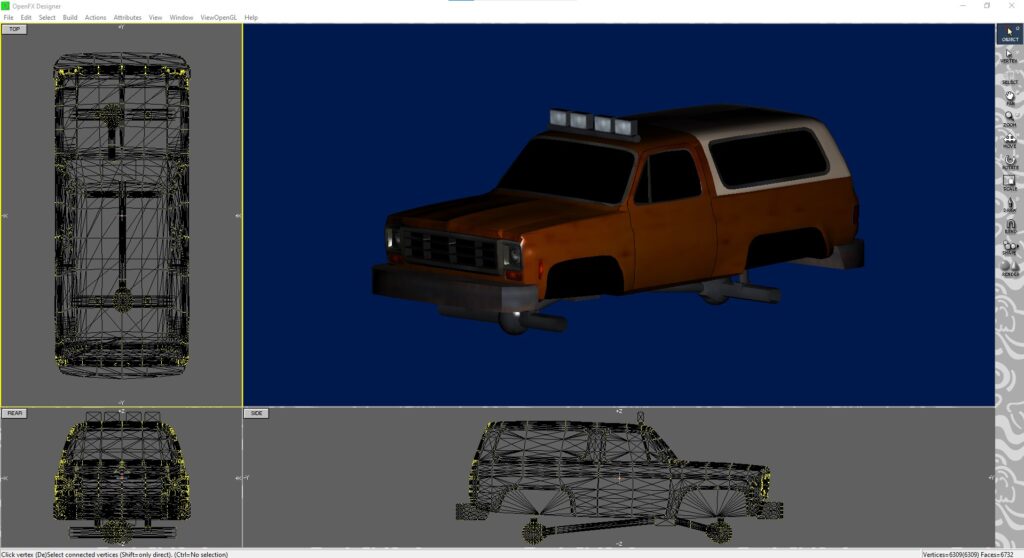This screenshot has height=558, width=1024.
Task: Activate the Object mode tool
Action: [x=1009, y=34]
